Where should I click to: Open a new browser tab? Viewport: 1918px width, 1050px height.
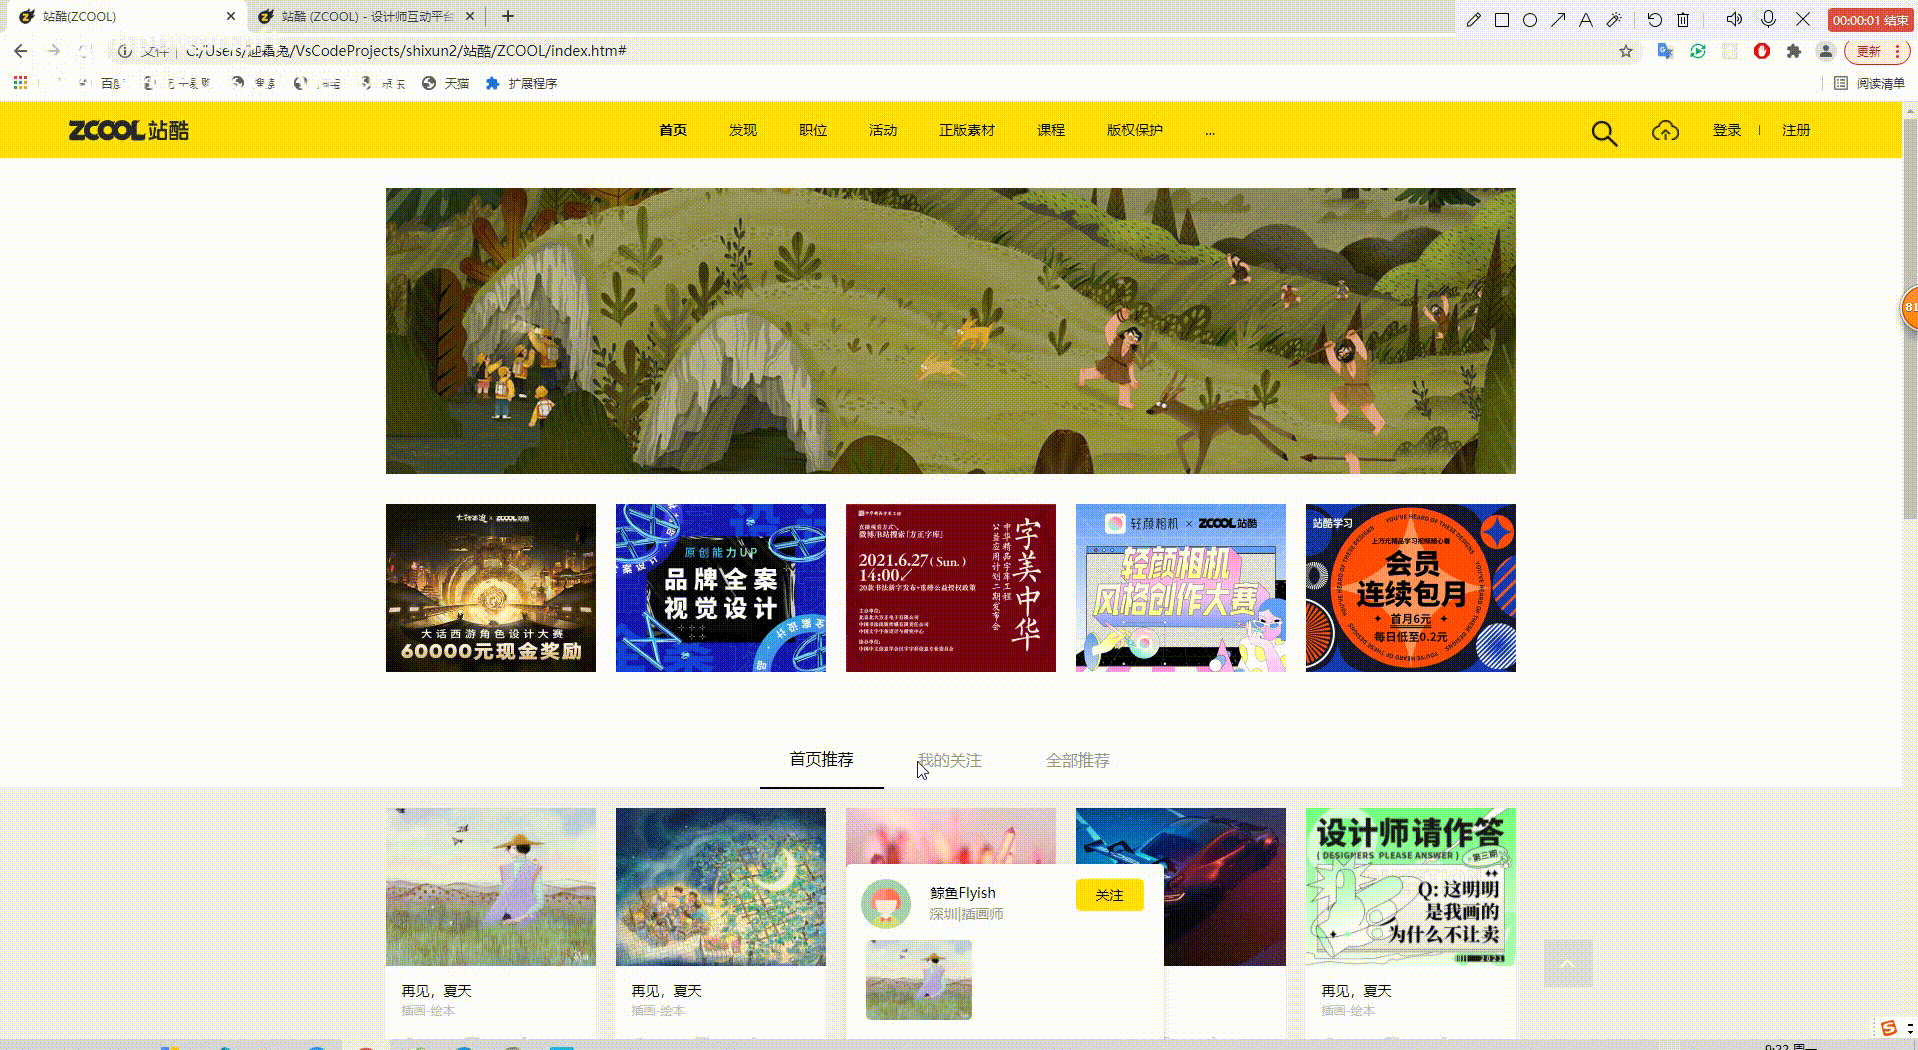click(x=508, y=16)
